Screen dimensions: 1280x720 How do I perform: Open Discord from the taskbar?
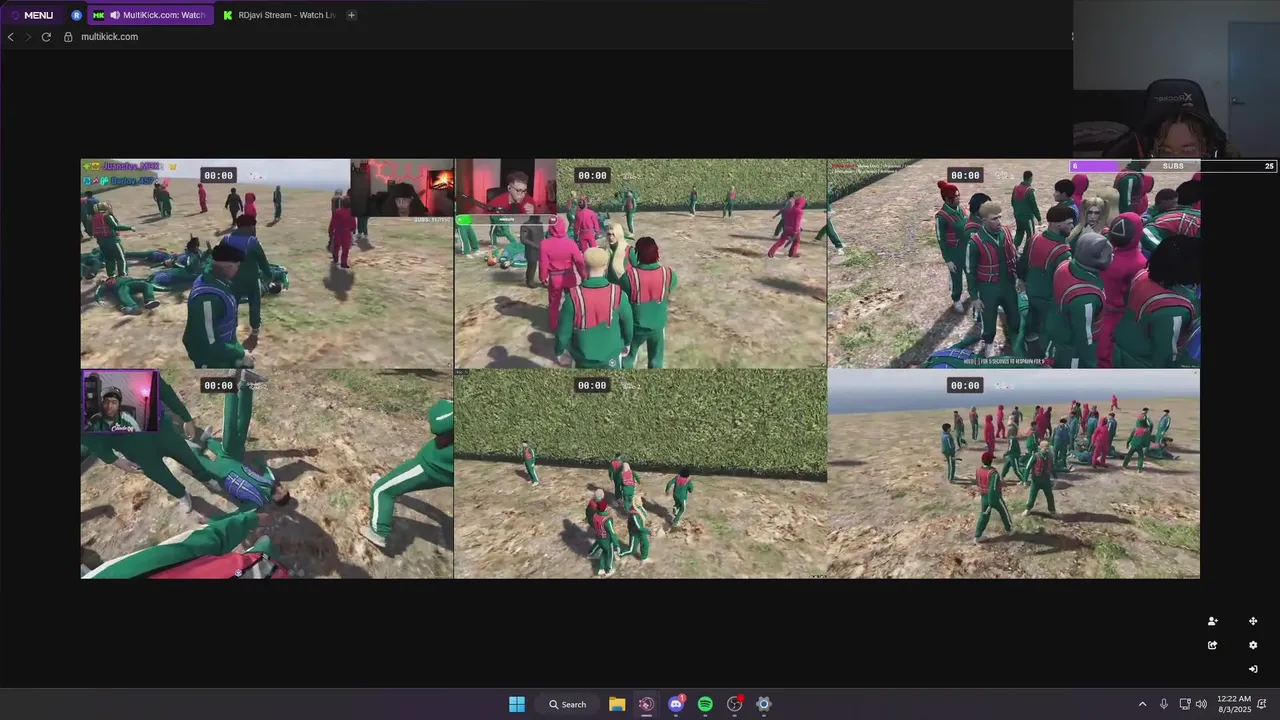pyautogui.click(x=676, y=704)
